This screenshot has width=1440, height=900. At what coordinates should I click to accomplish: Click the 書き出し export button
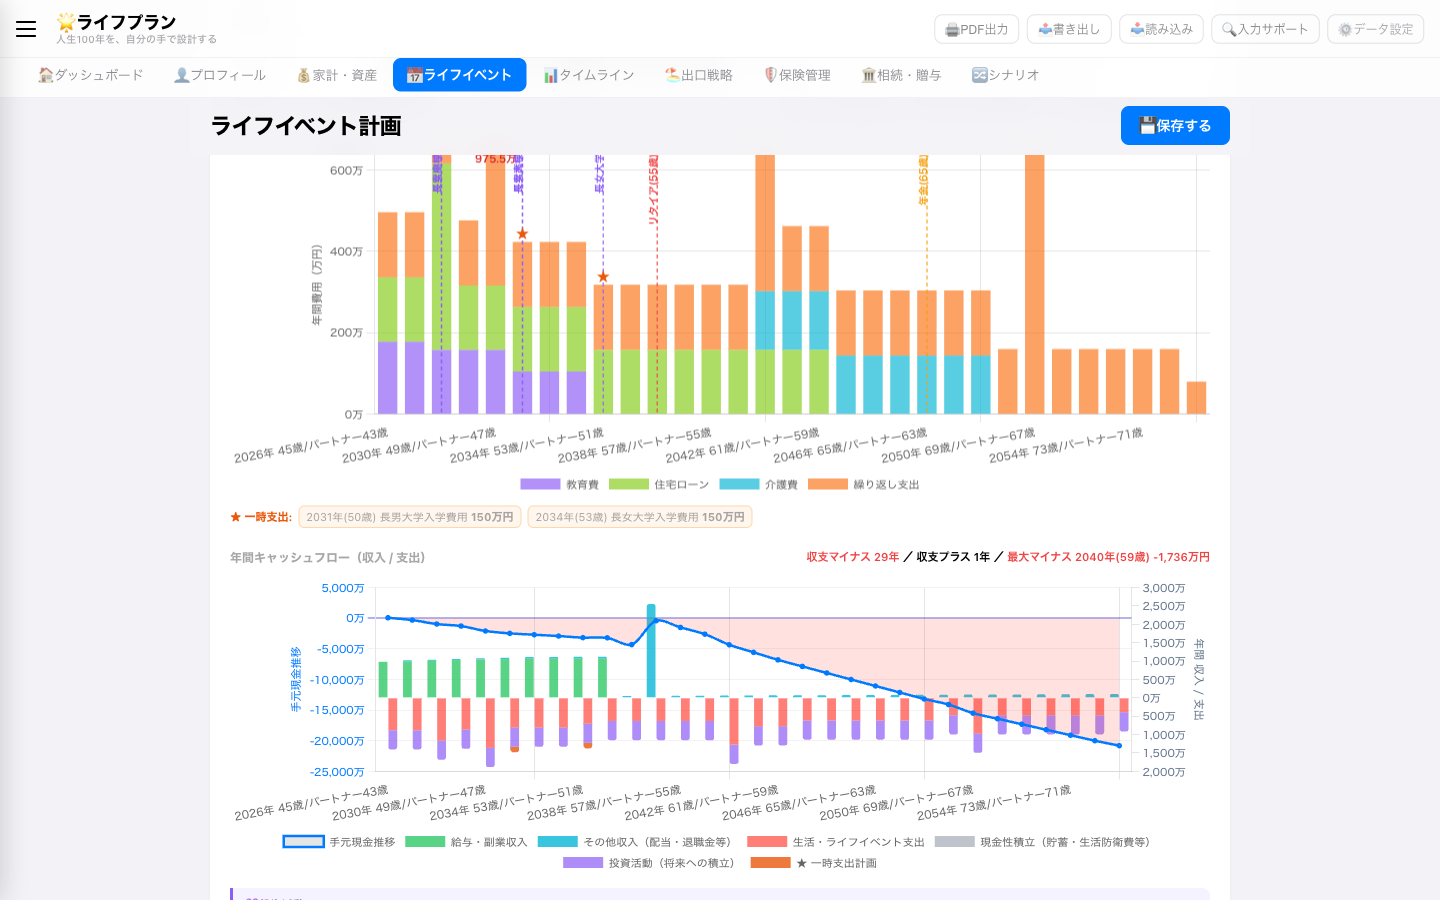(1068, 29)
